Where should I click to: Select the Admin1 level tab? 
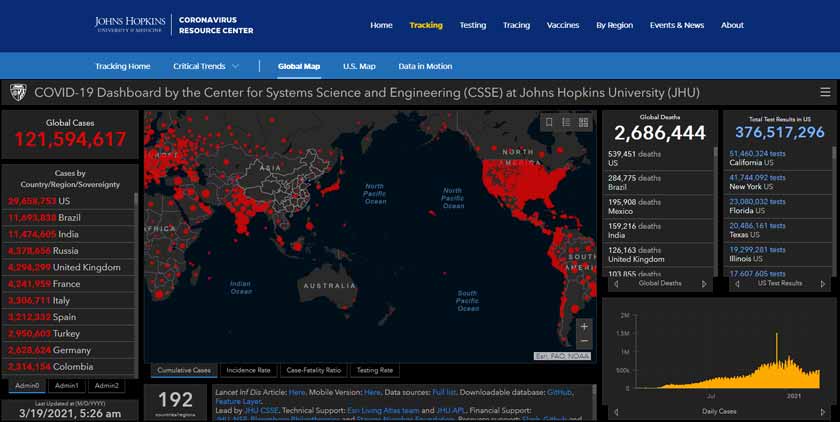click(66, 386)
